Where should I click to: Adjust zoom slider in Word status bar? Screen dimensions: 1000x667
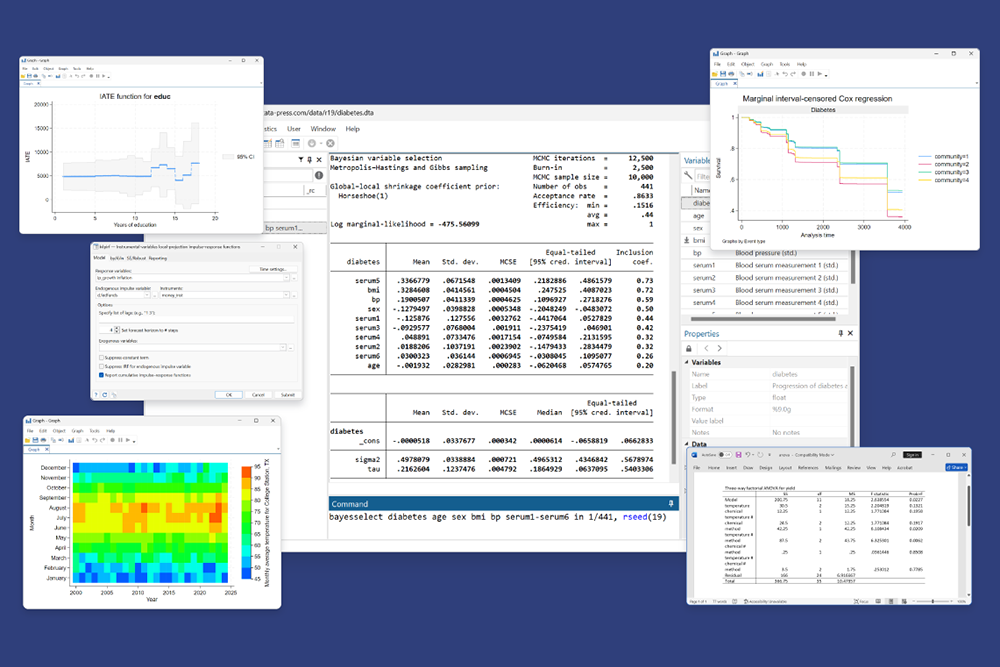coord(933,601)
